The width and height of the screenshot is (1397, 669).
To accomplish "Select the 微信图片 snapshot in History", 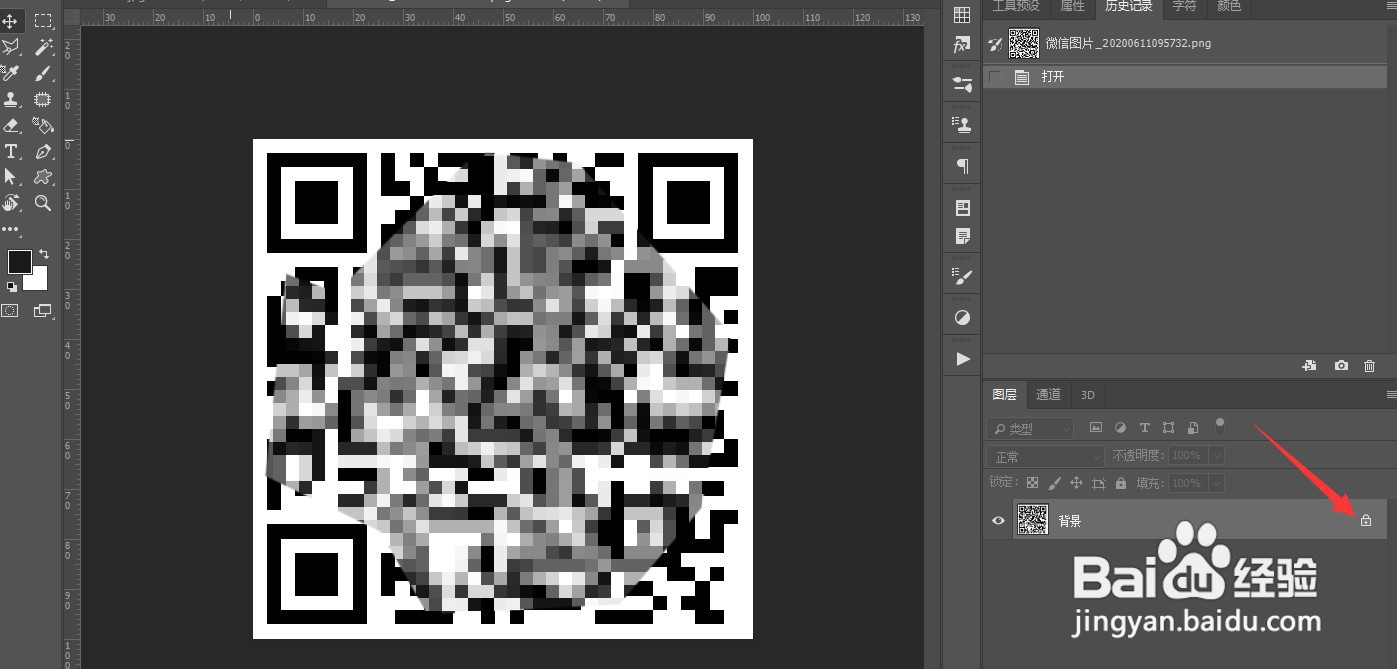I will click(1187, 43).
